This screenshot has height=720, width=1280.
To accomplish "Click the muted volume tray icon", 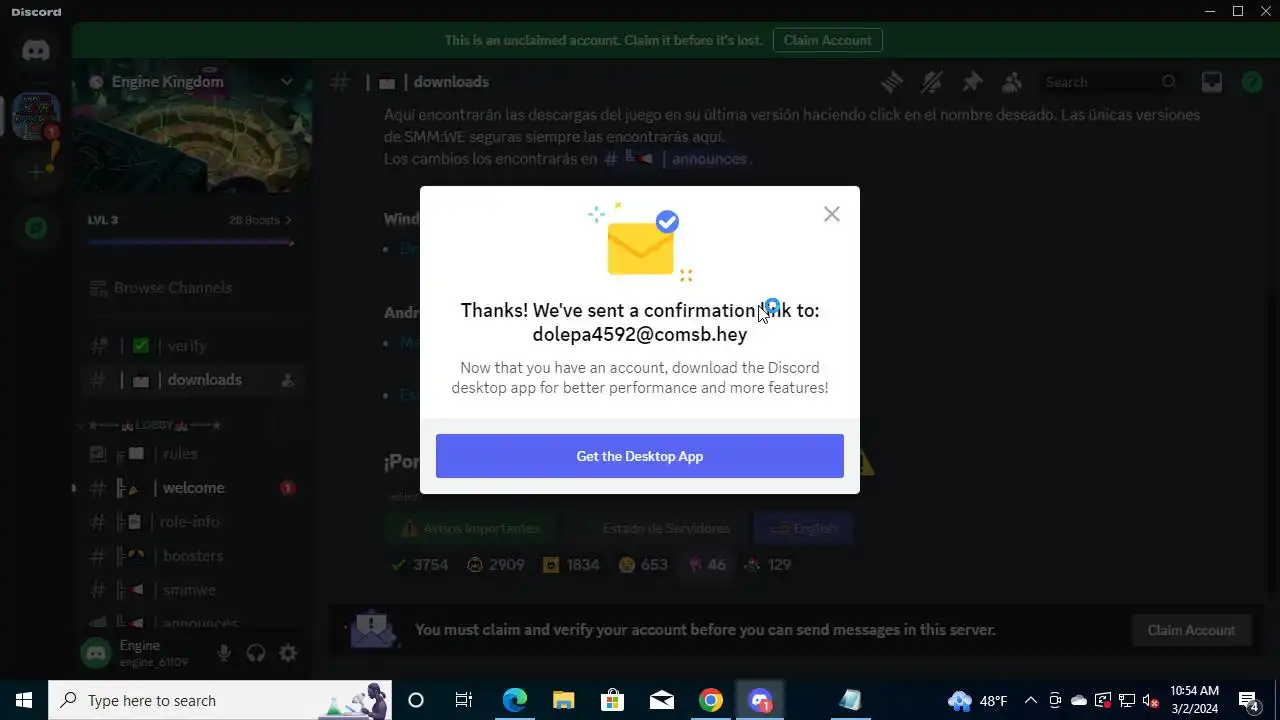I will coord(1151,700).
